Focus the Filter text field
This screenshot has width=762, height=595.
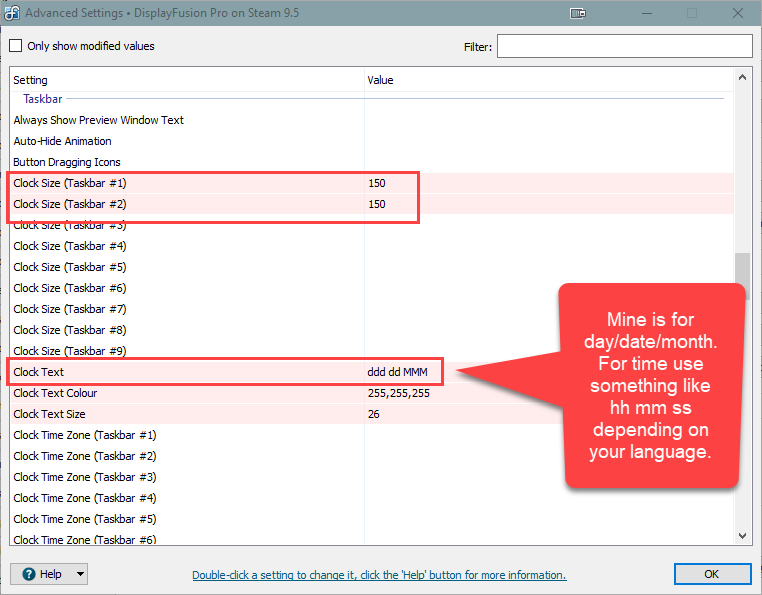point(624,46)
